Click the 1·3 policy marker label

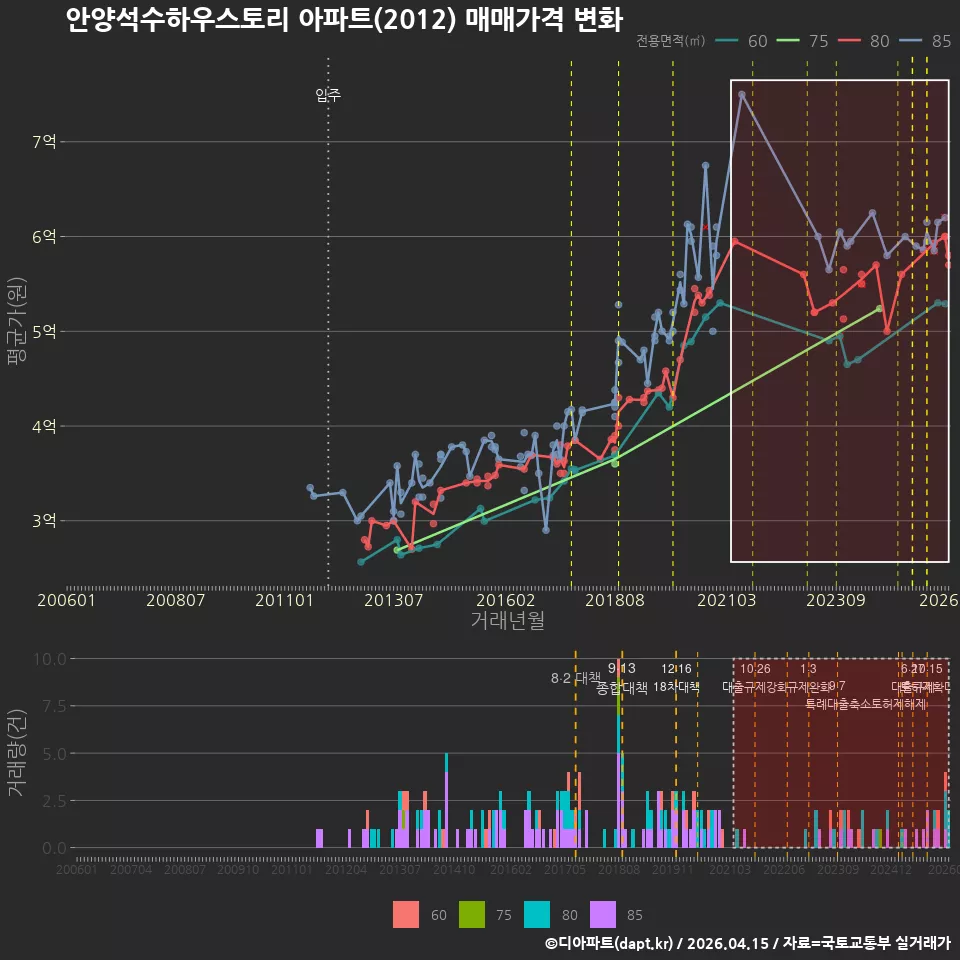(808, 669)
